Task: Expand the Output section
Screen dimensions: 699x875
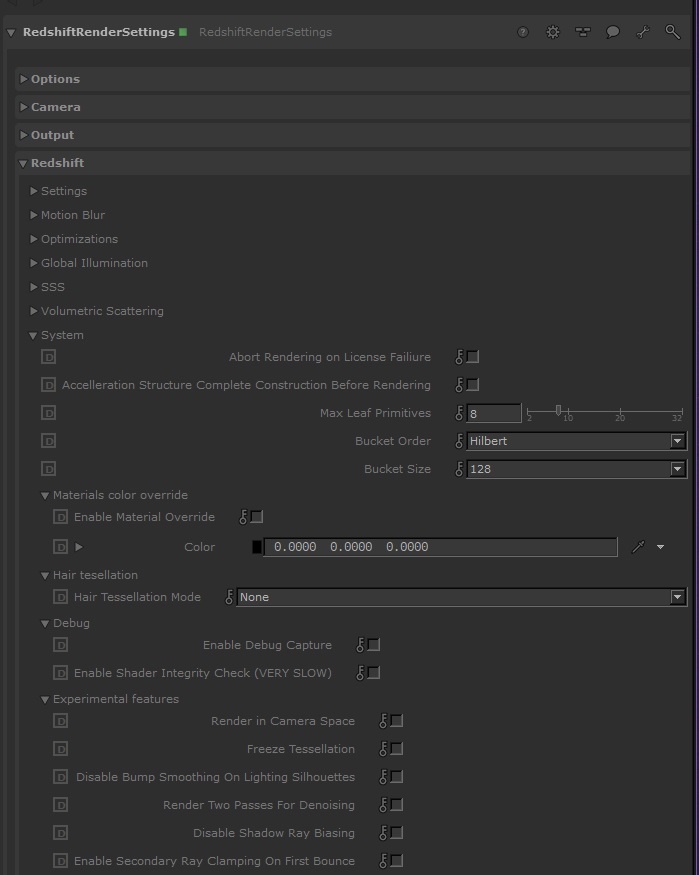Action: pos(23,135)
